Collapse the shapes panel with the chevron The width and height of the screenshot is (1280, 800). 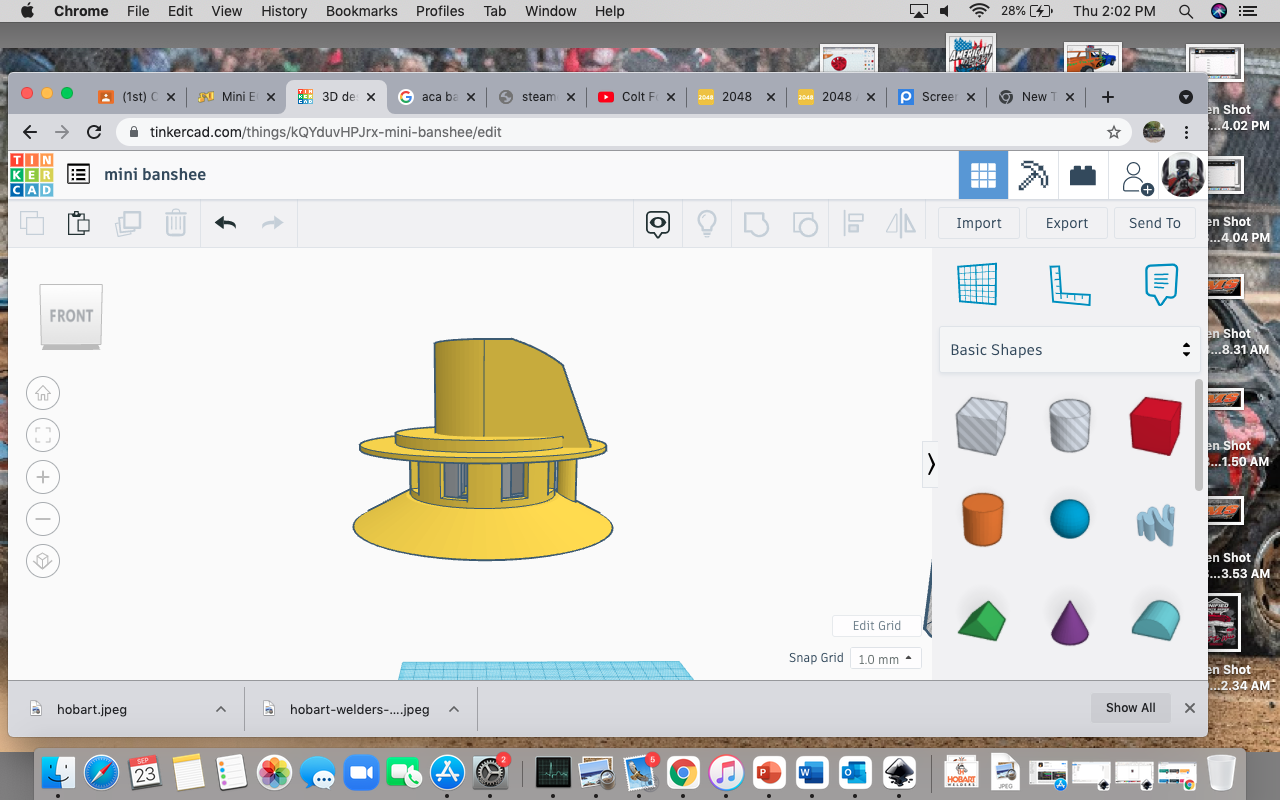point(931,464)
